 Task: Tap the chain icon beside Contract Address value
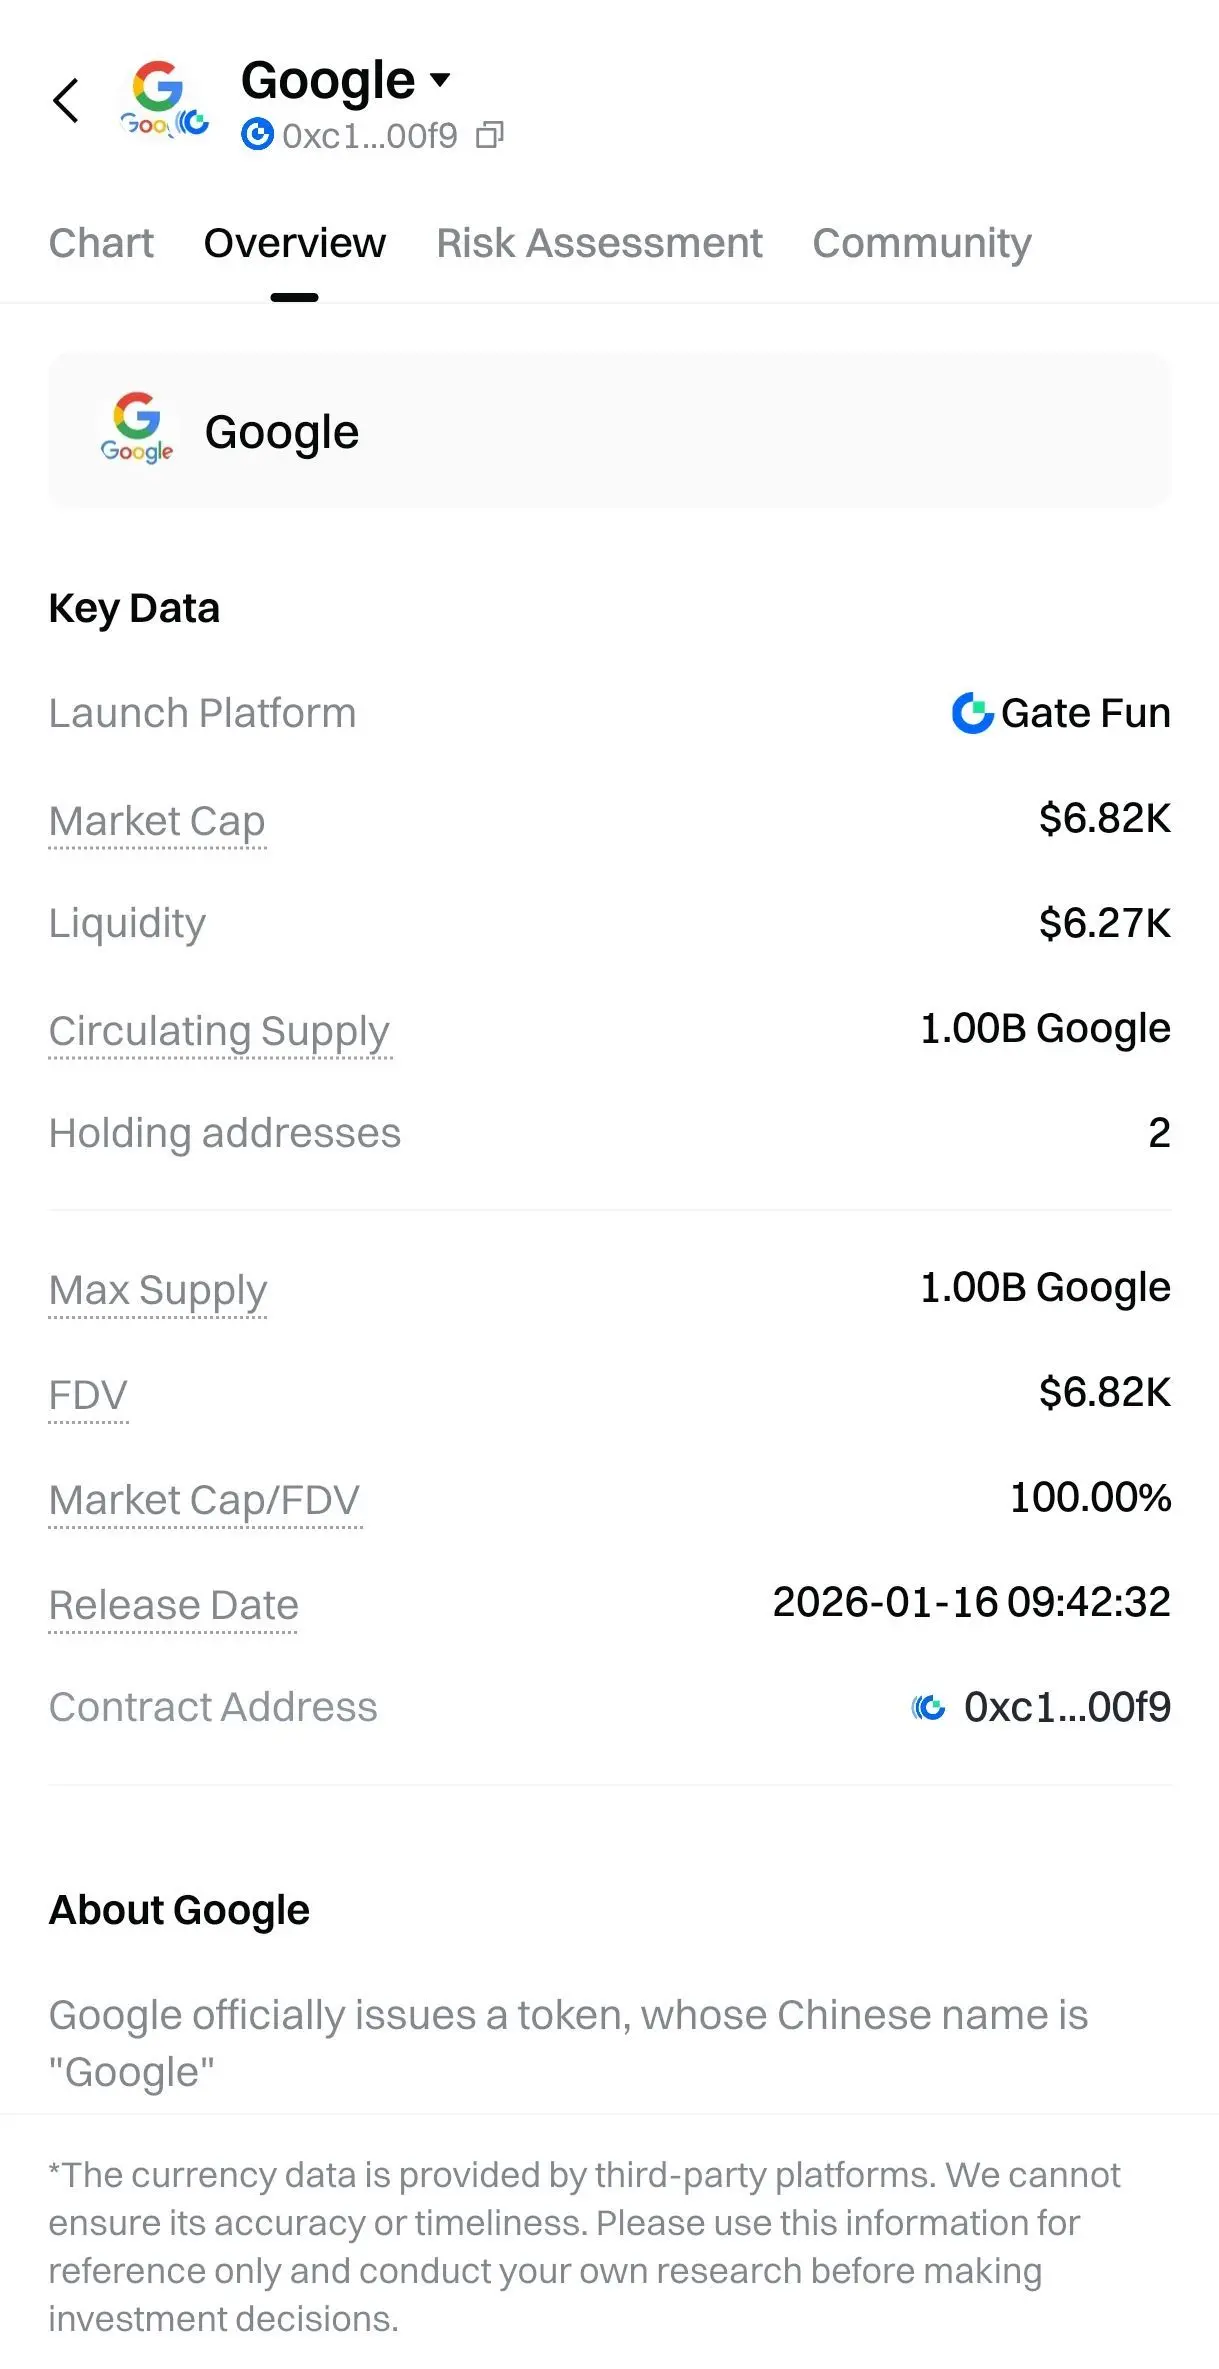(929, 1707)
